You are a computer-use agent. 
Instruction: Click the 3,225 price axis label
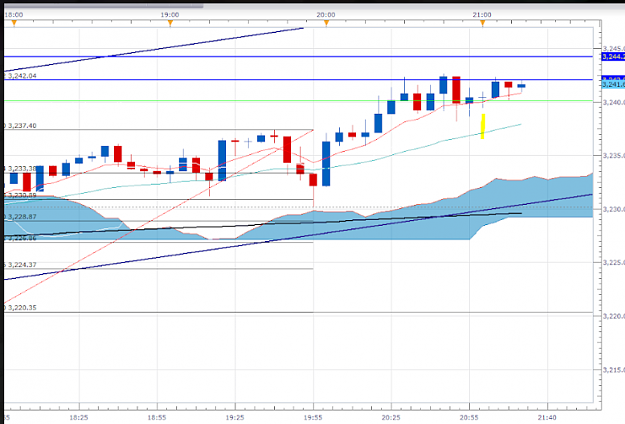coord(614,263)
